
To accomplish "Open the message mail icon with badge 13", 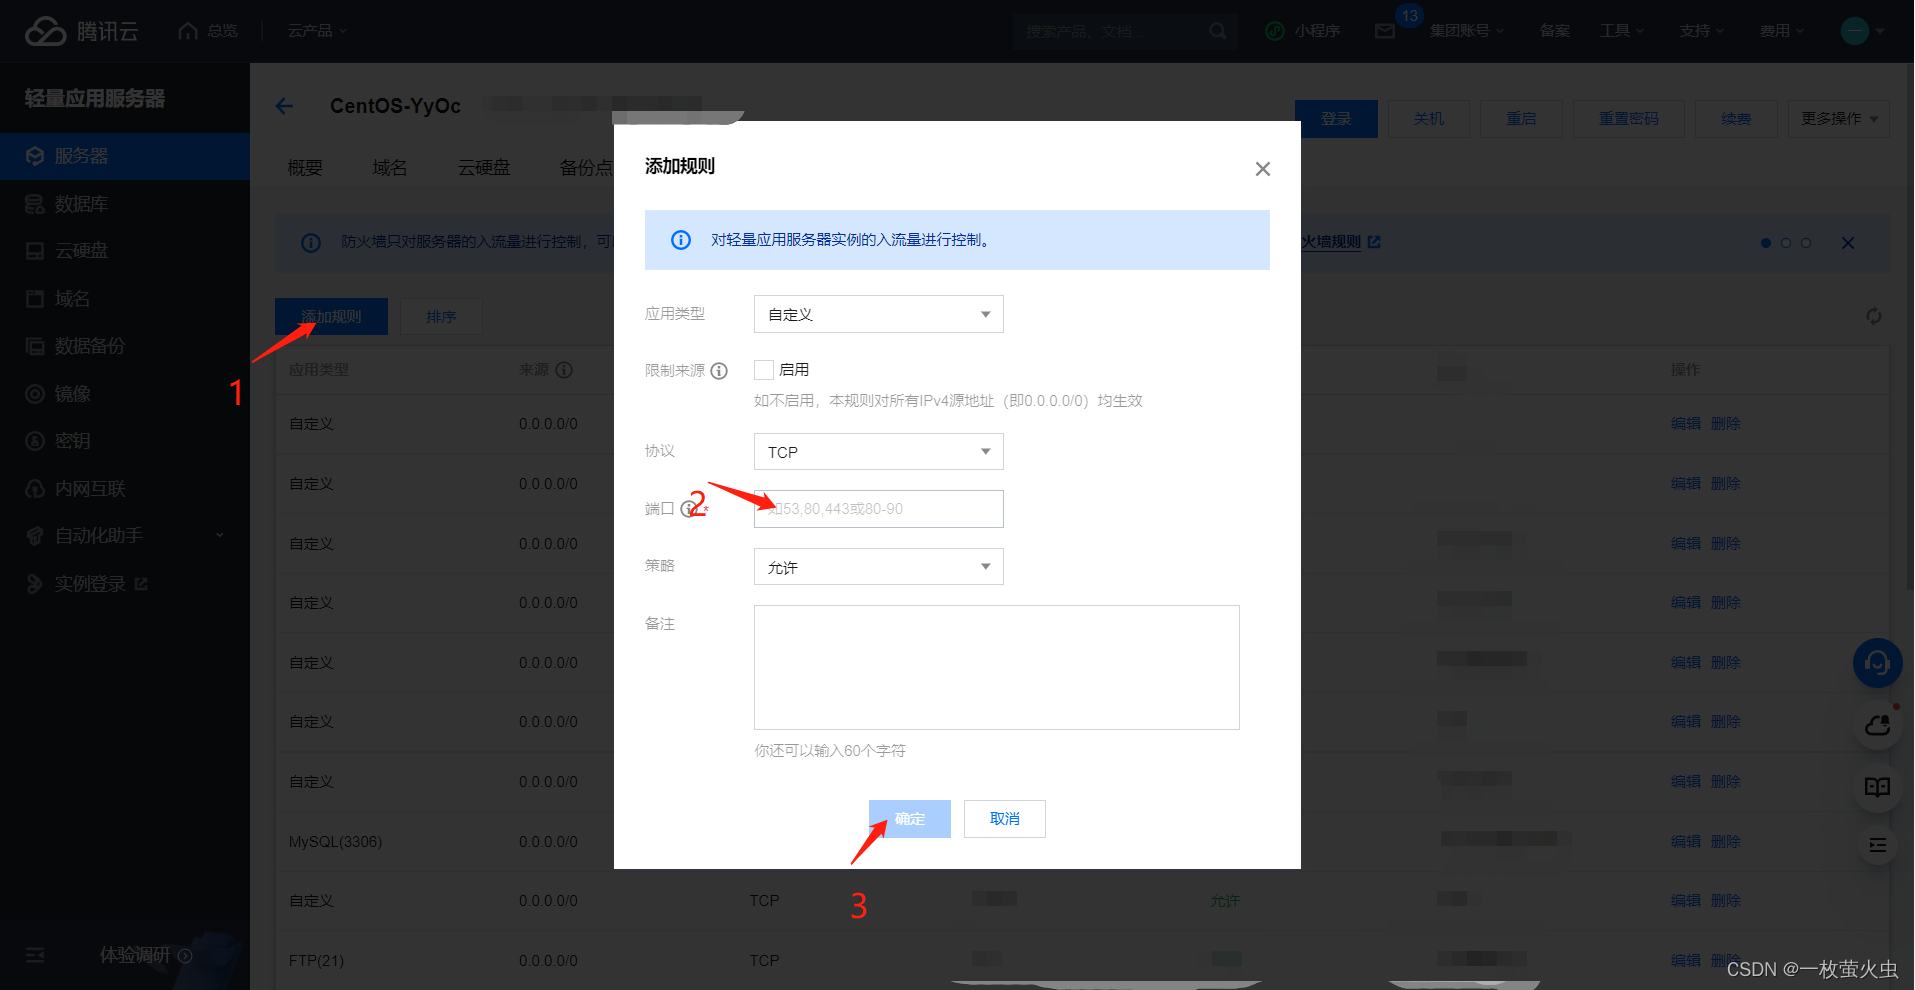I will [1385, 31].
